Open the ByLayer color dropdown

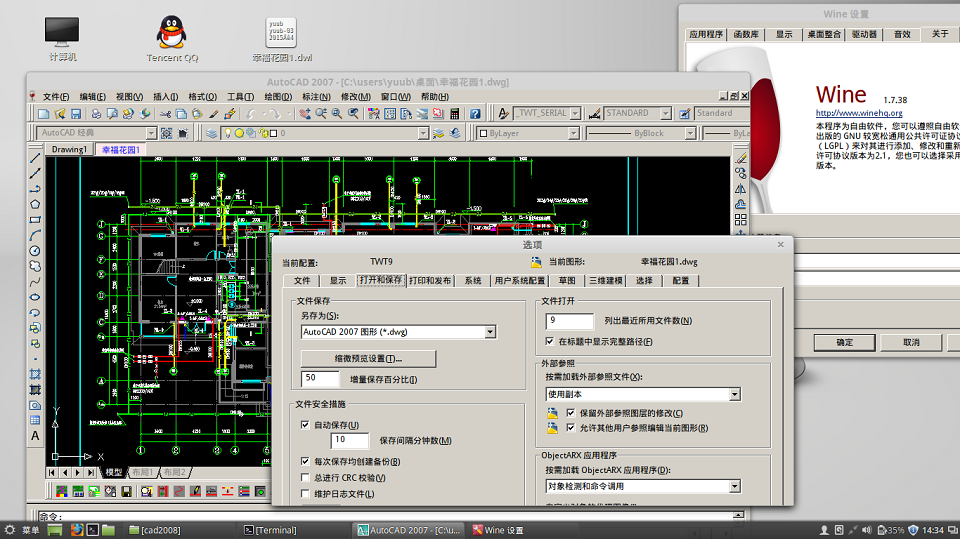pyautogui.click(x=573, y=133)
